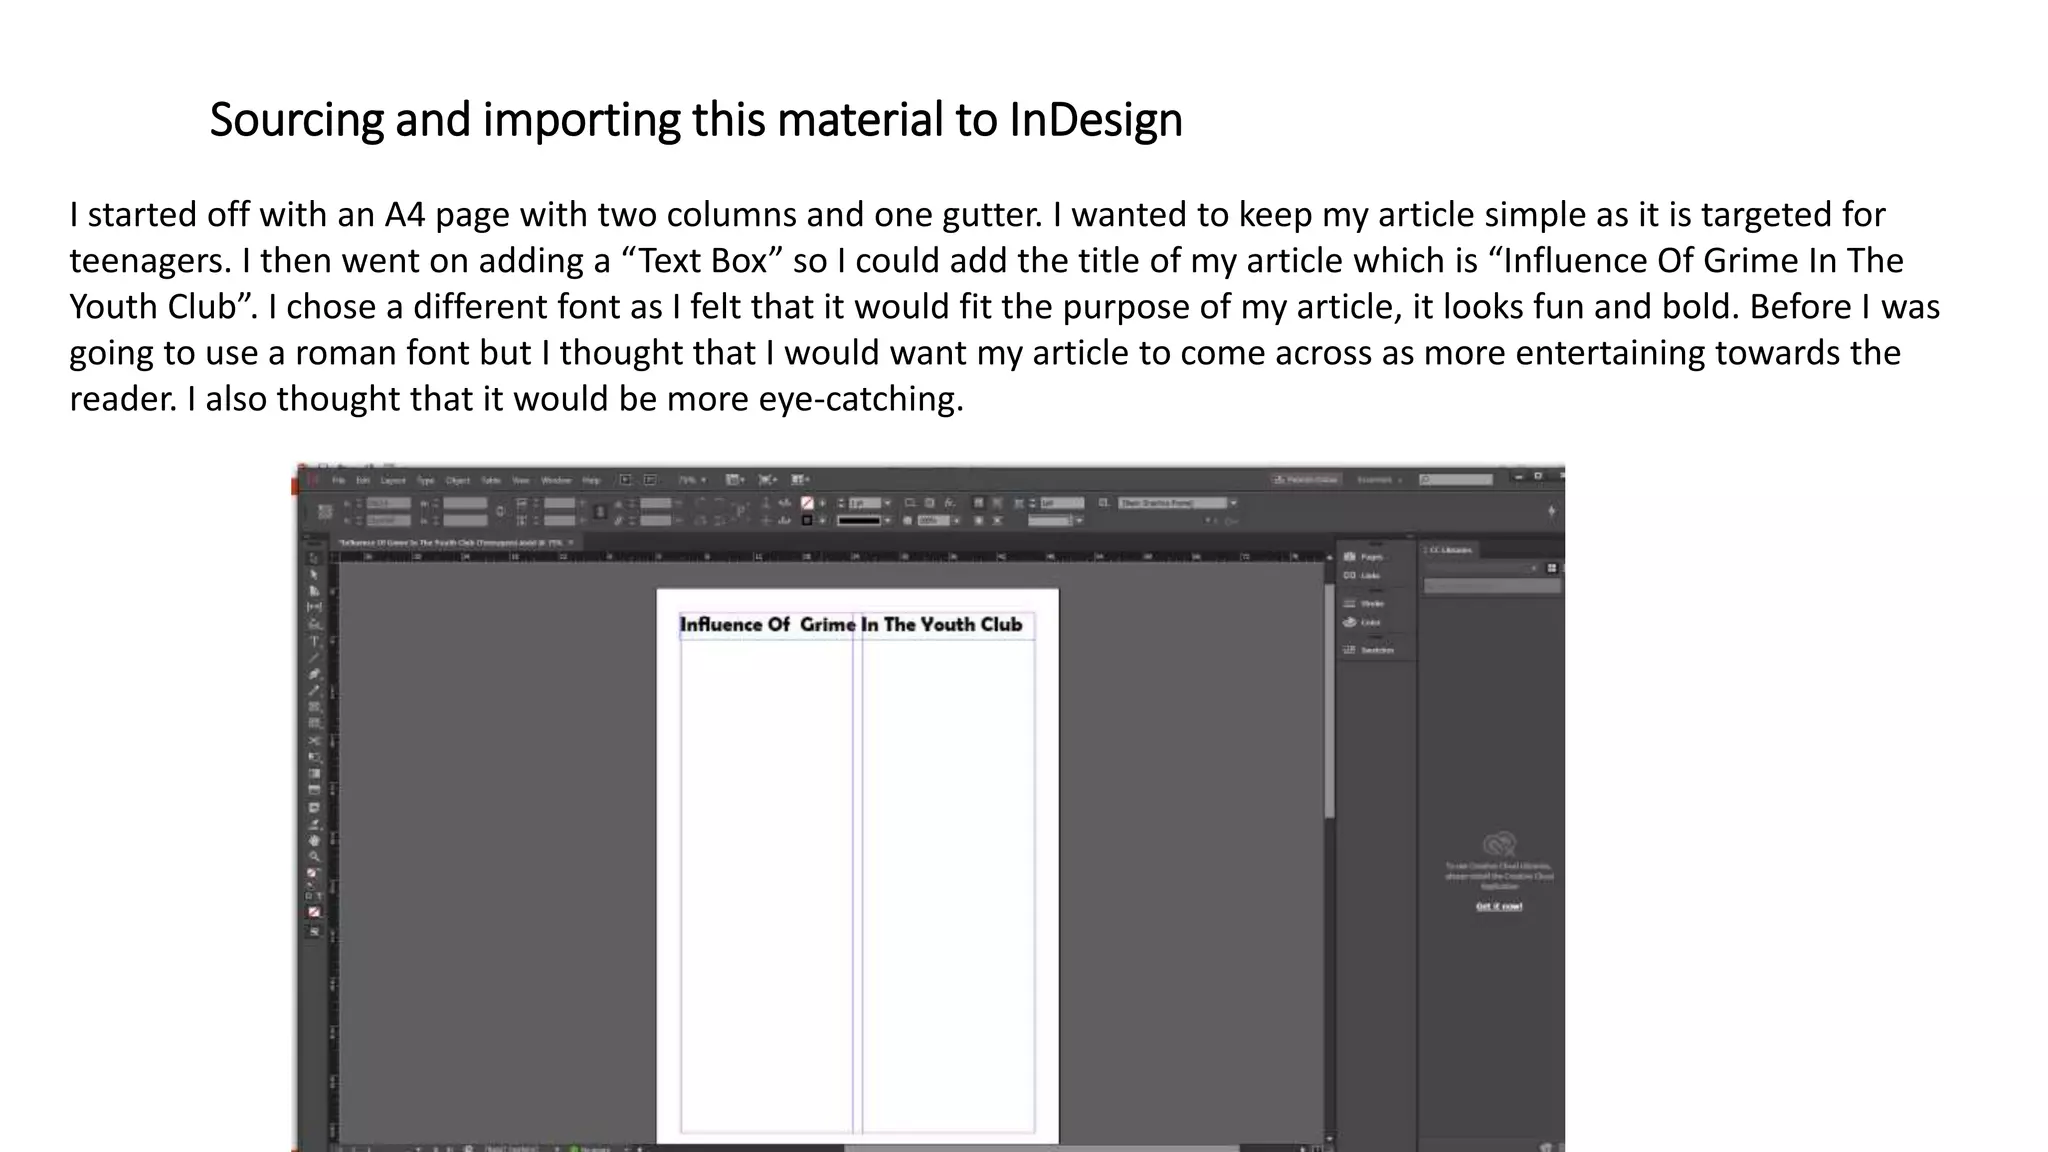Screen dimensions: 2048x1152
Task: Click the Get it now link
Action: pos(1499,906)
